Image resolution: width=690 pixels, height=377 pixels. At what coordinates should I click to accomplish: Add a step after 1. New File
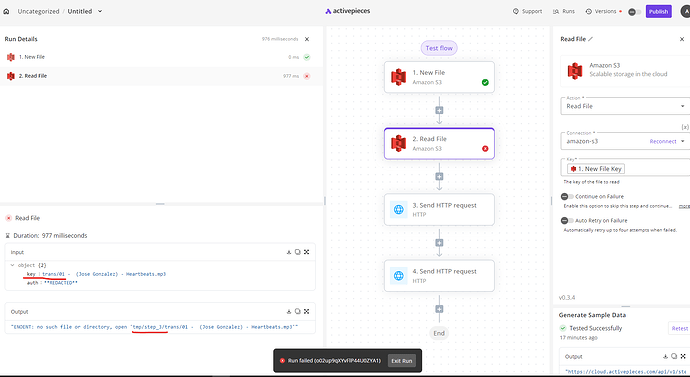tap(439, 110)
